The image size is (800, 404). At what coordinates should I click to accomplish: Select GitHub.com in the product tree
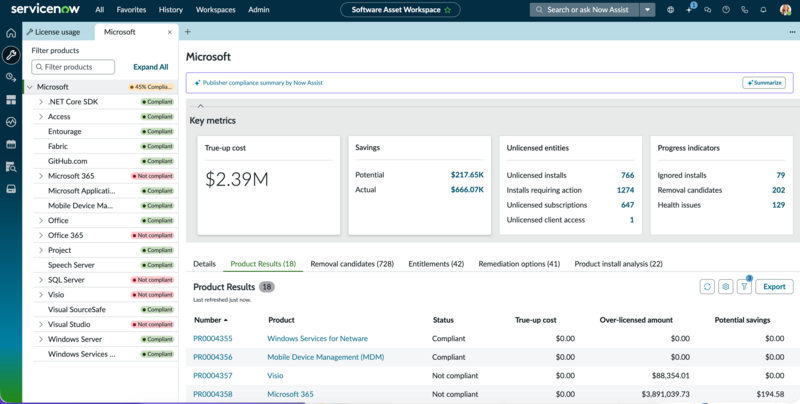pyautogui.click(x=67, y=161)
